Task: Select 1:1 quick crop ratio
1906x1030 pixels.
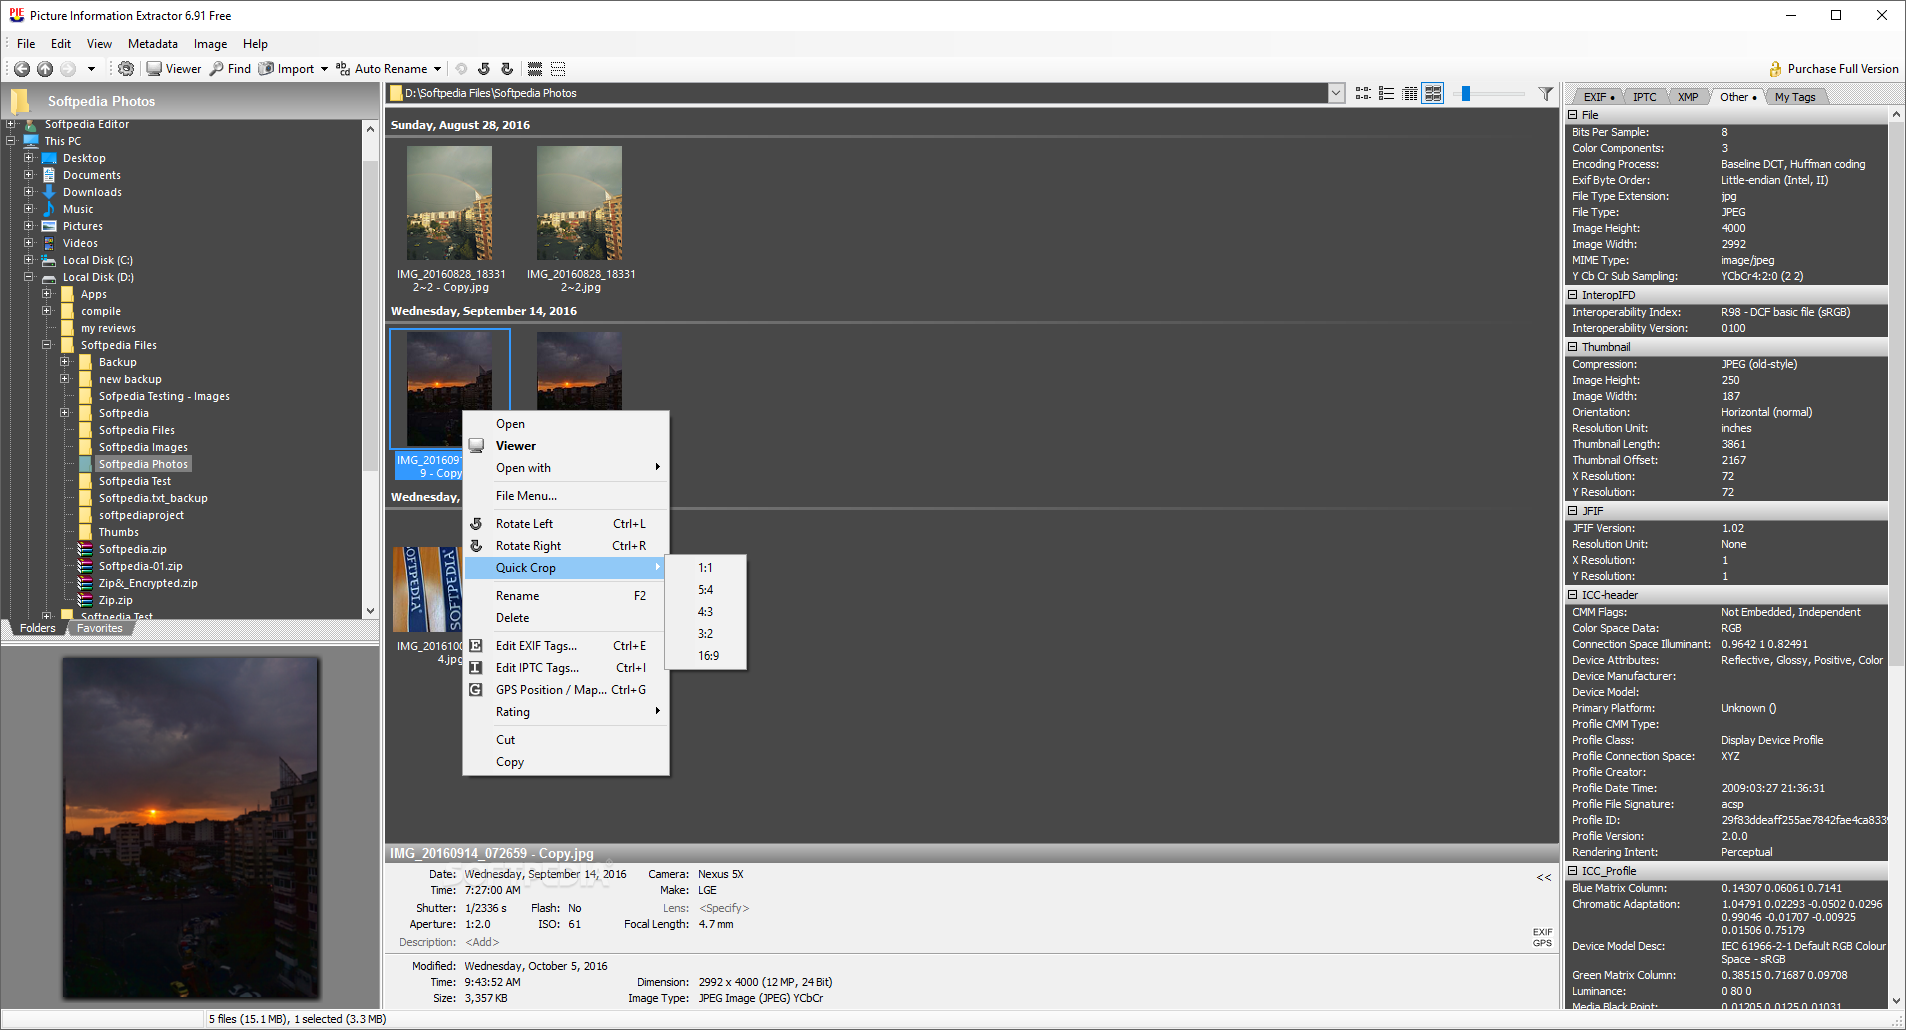Action: coord(705,568)
